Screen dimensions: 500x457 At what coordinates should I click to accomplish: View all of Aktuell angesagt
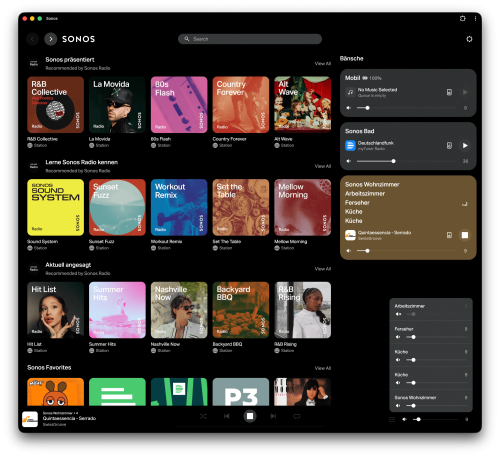[323, 269]
